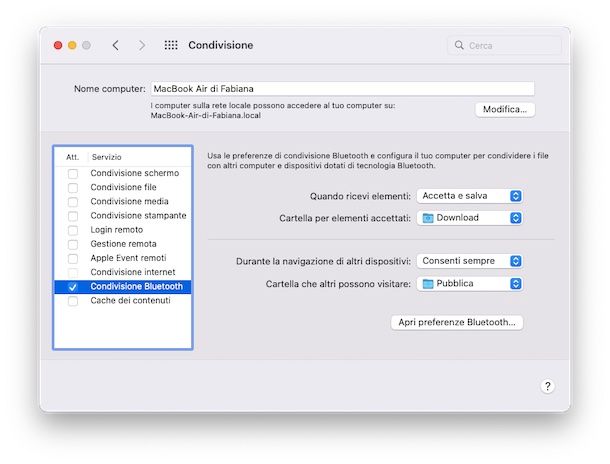610x464 pixels.
Task: Click Apri preferenze Bluetooth... button
Action: pos(457,322)
